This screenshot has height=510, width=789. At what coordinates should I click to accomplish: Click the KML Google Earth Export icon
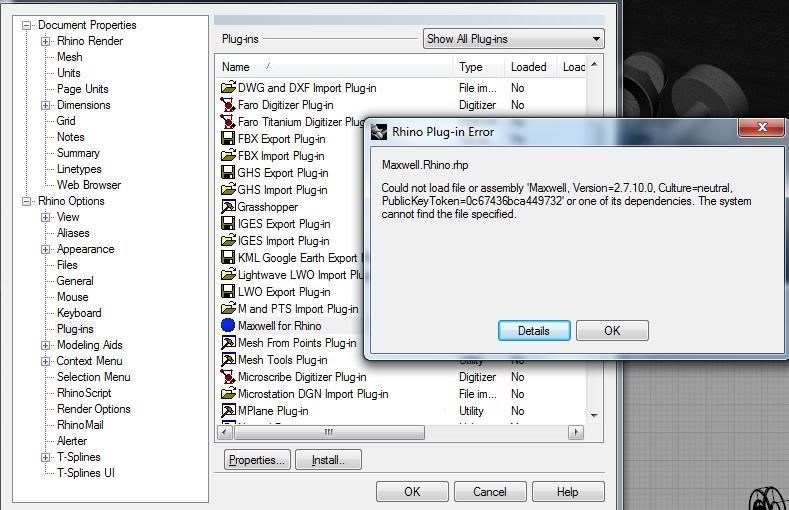pos(228,258)
